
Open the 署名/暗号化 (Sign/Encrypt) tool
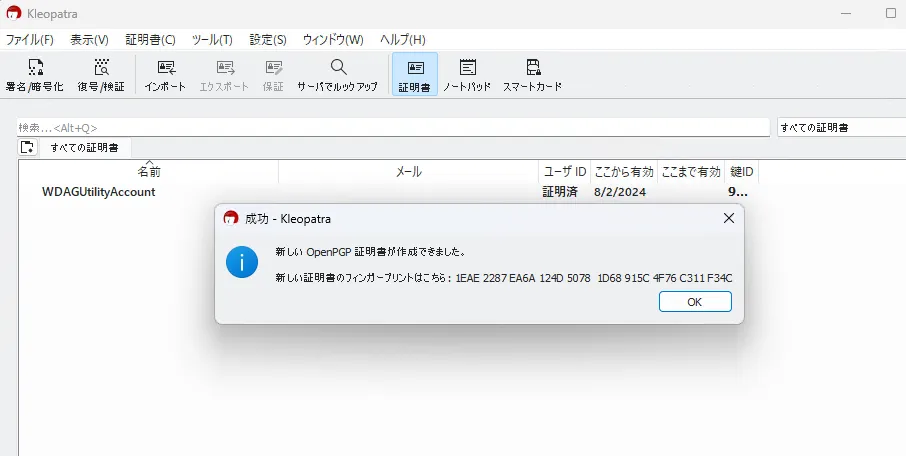[x=34, y=75]
